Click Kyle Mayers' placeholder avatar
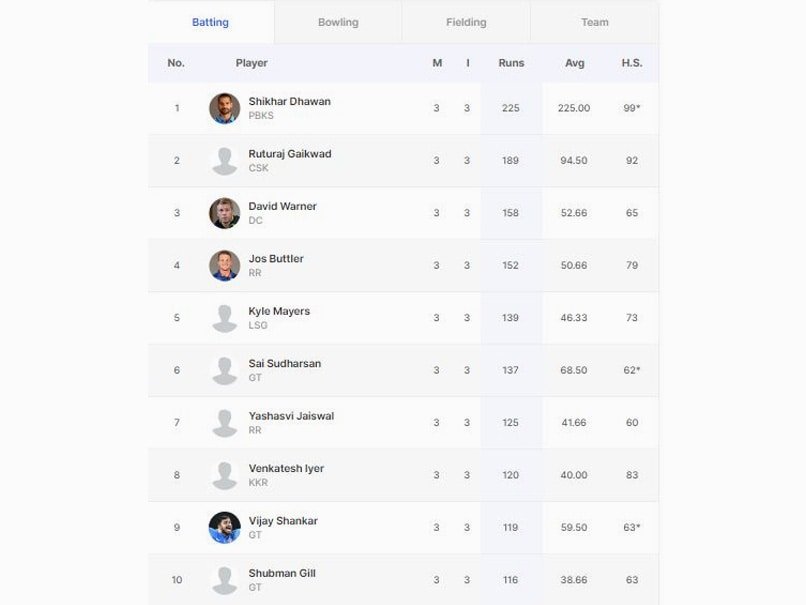 [x=224, y=318]
